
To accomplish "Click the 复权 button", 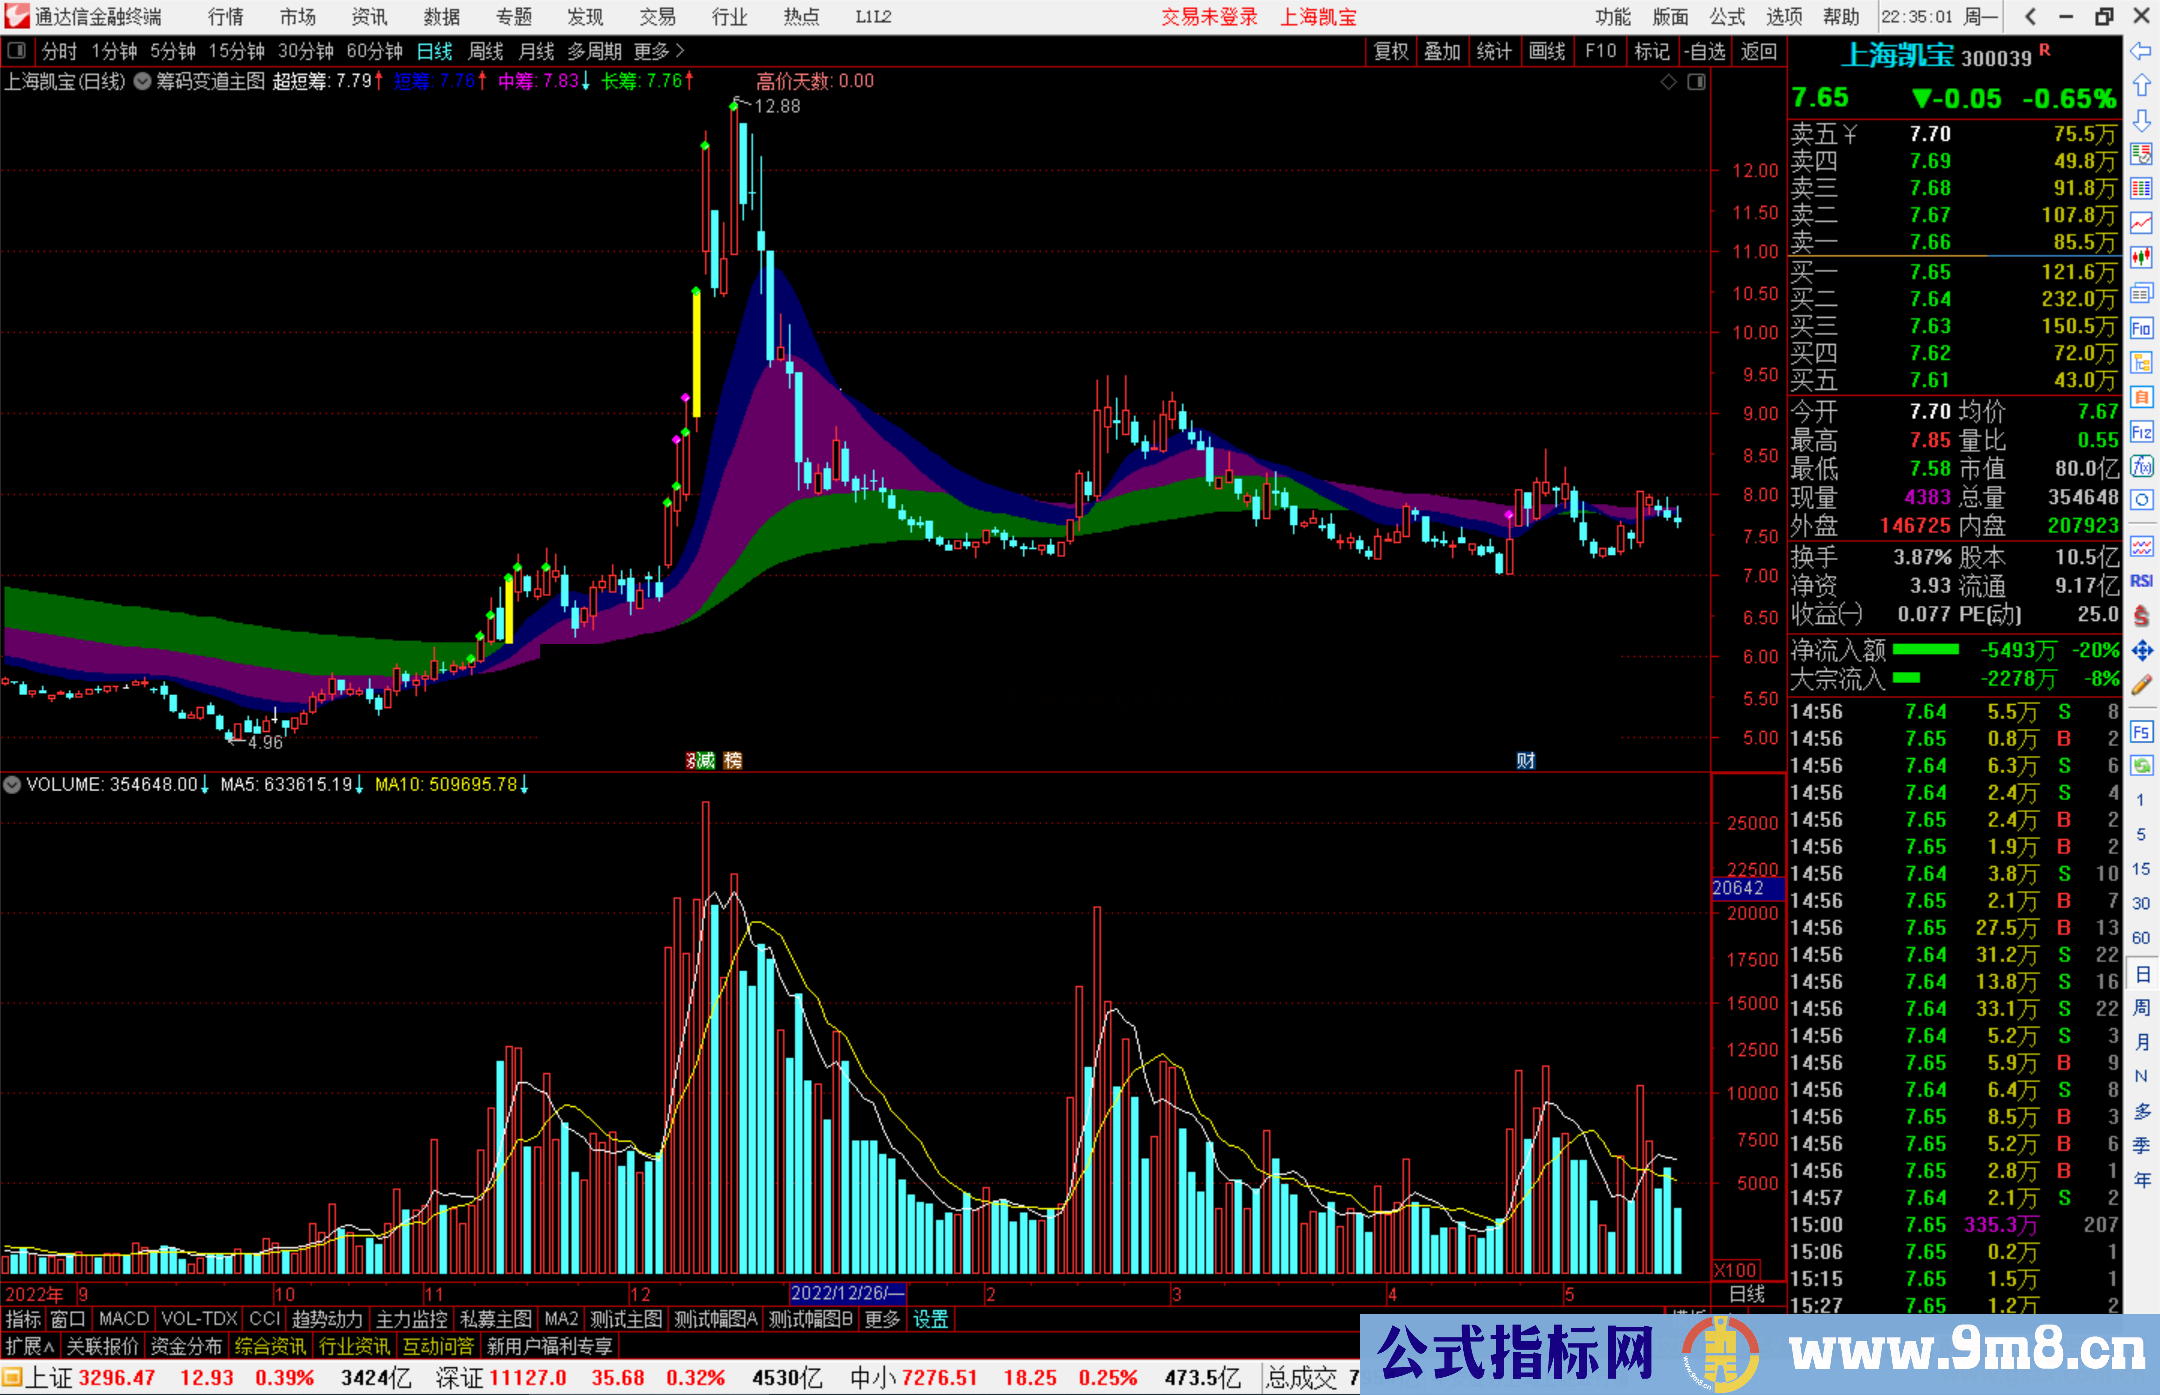I will [x=1390, y=51].
